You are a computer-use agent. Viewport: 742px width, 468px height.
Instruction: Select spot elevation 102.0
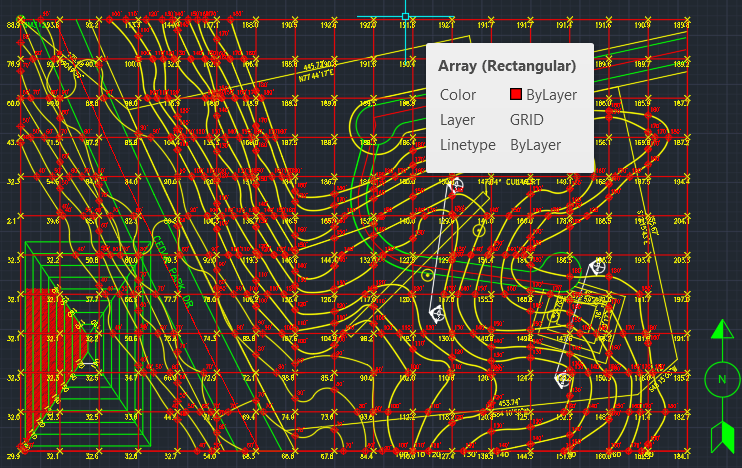pyautogui.click(x=407, y=378)
